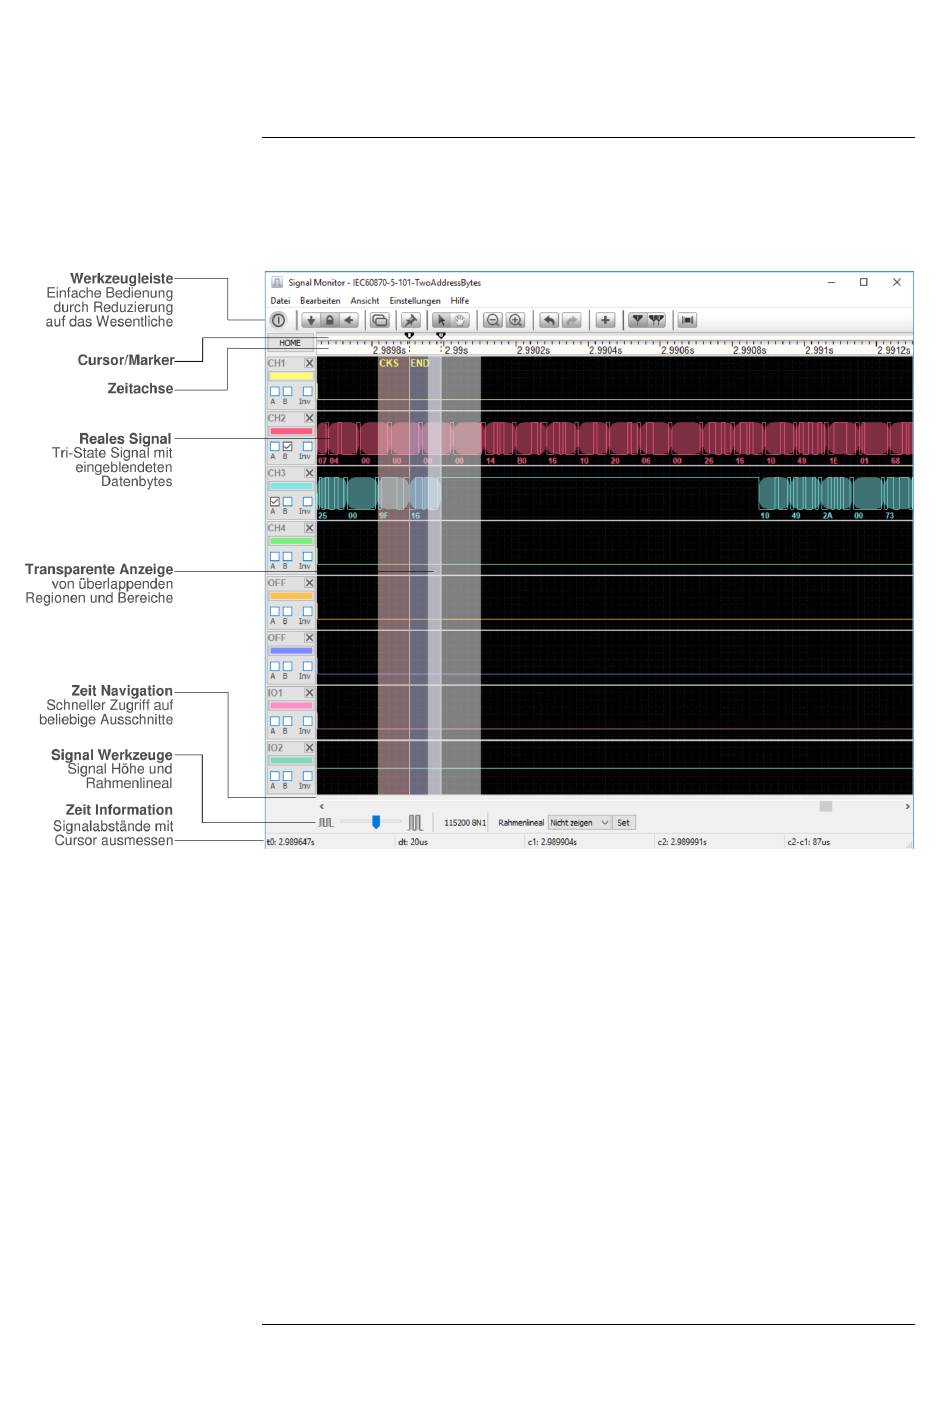Click status entry 'c2-c1: 87us'
950x1419 pixels.
pos(808,842)
